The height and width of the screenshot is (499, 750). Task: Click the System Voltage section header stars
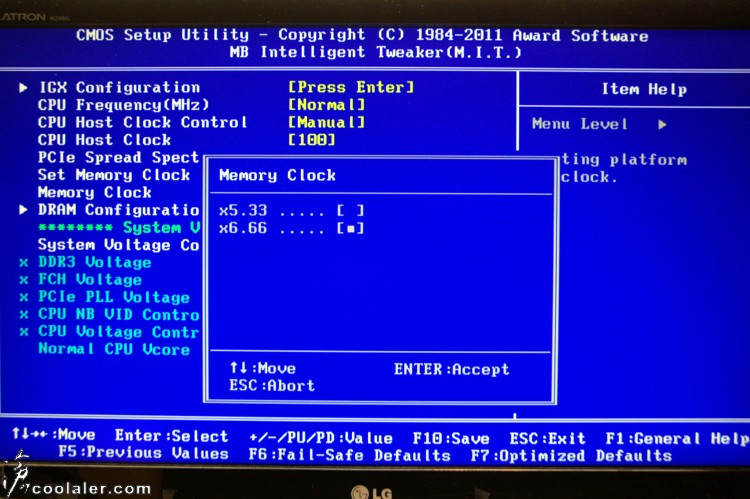76,228
